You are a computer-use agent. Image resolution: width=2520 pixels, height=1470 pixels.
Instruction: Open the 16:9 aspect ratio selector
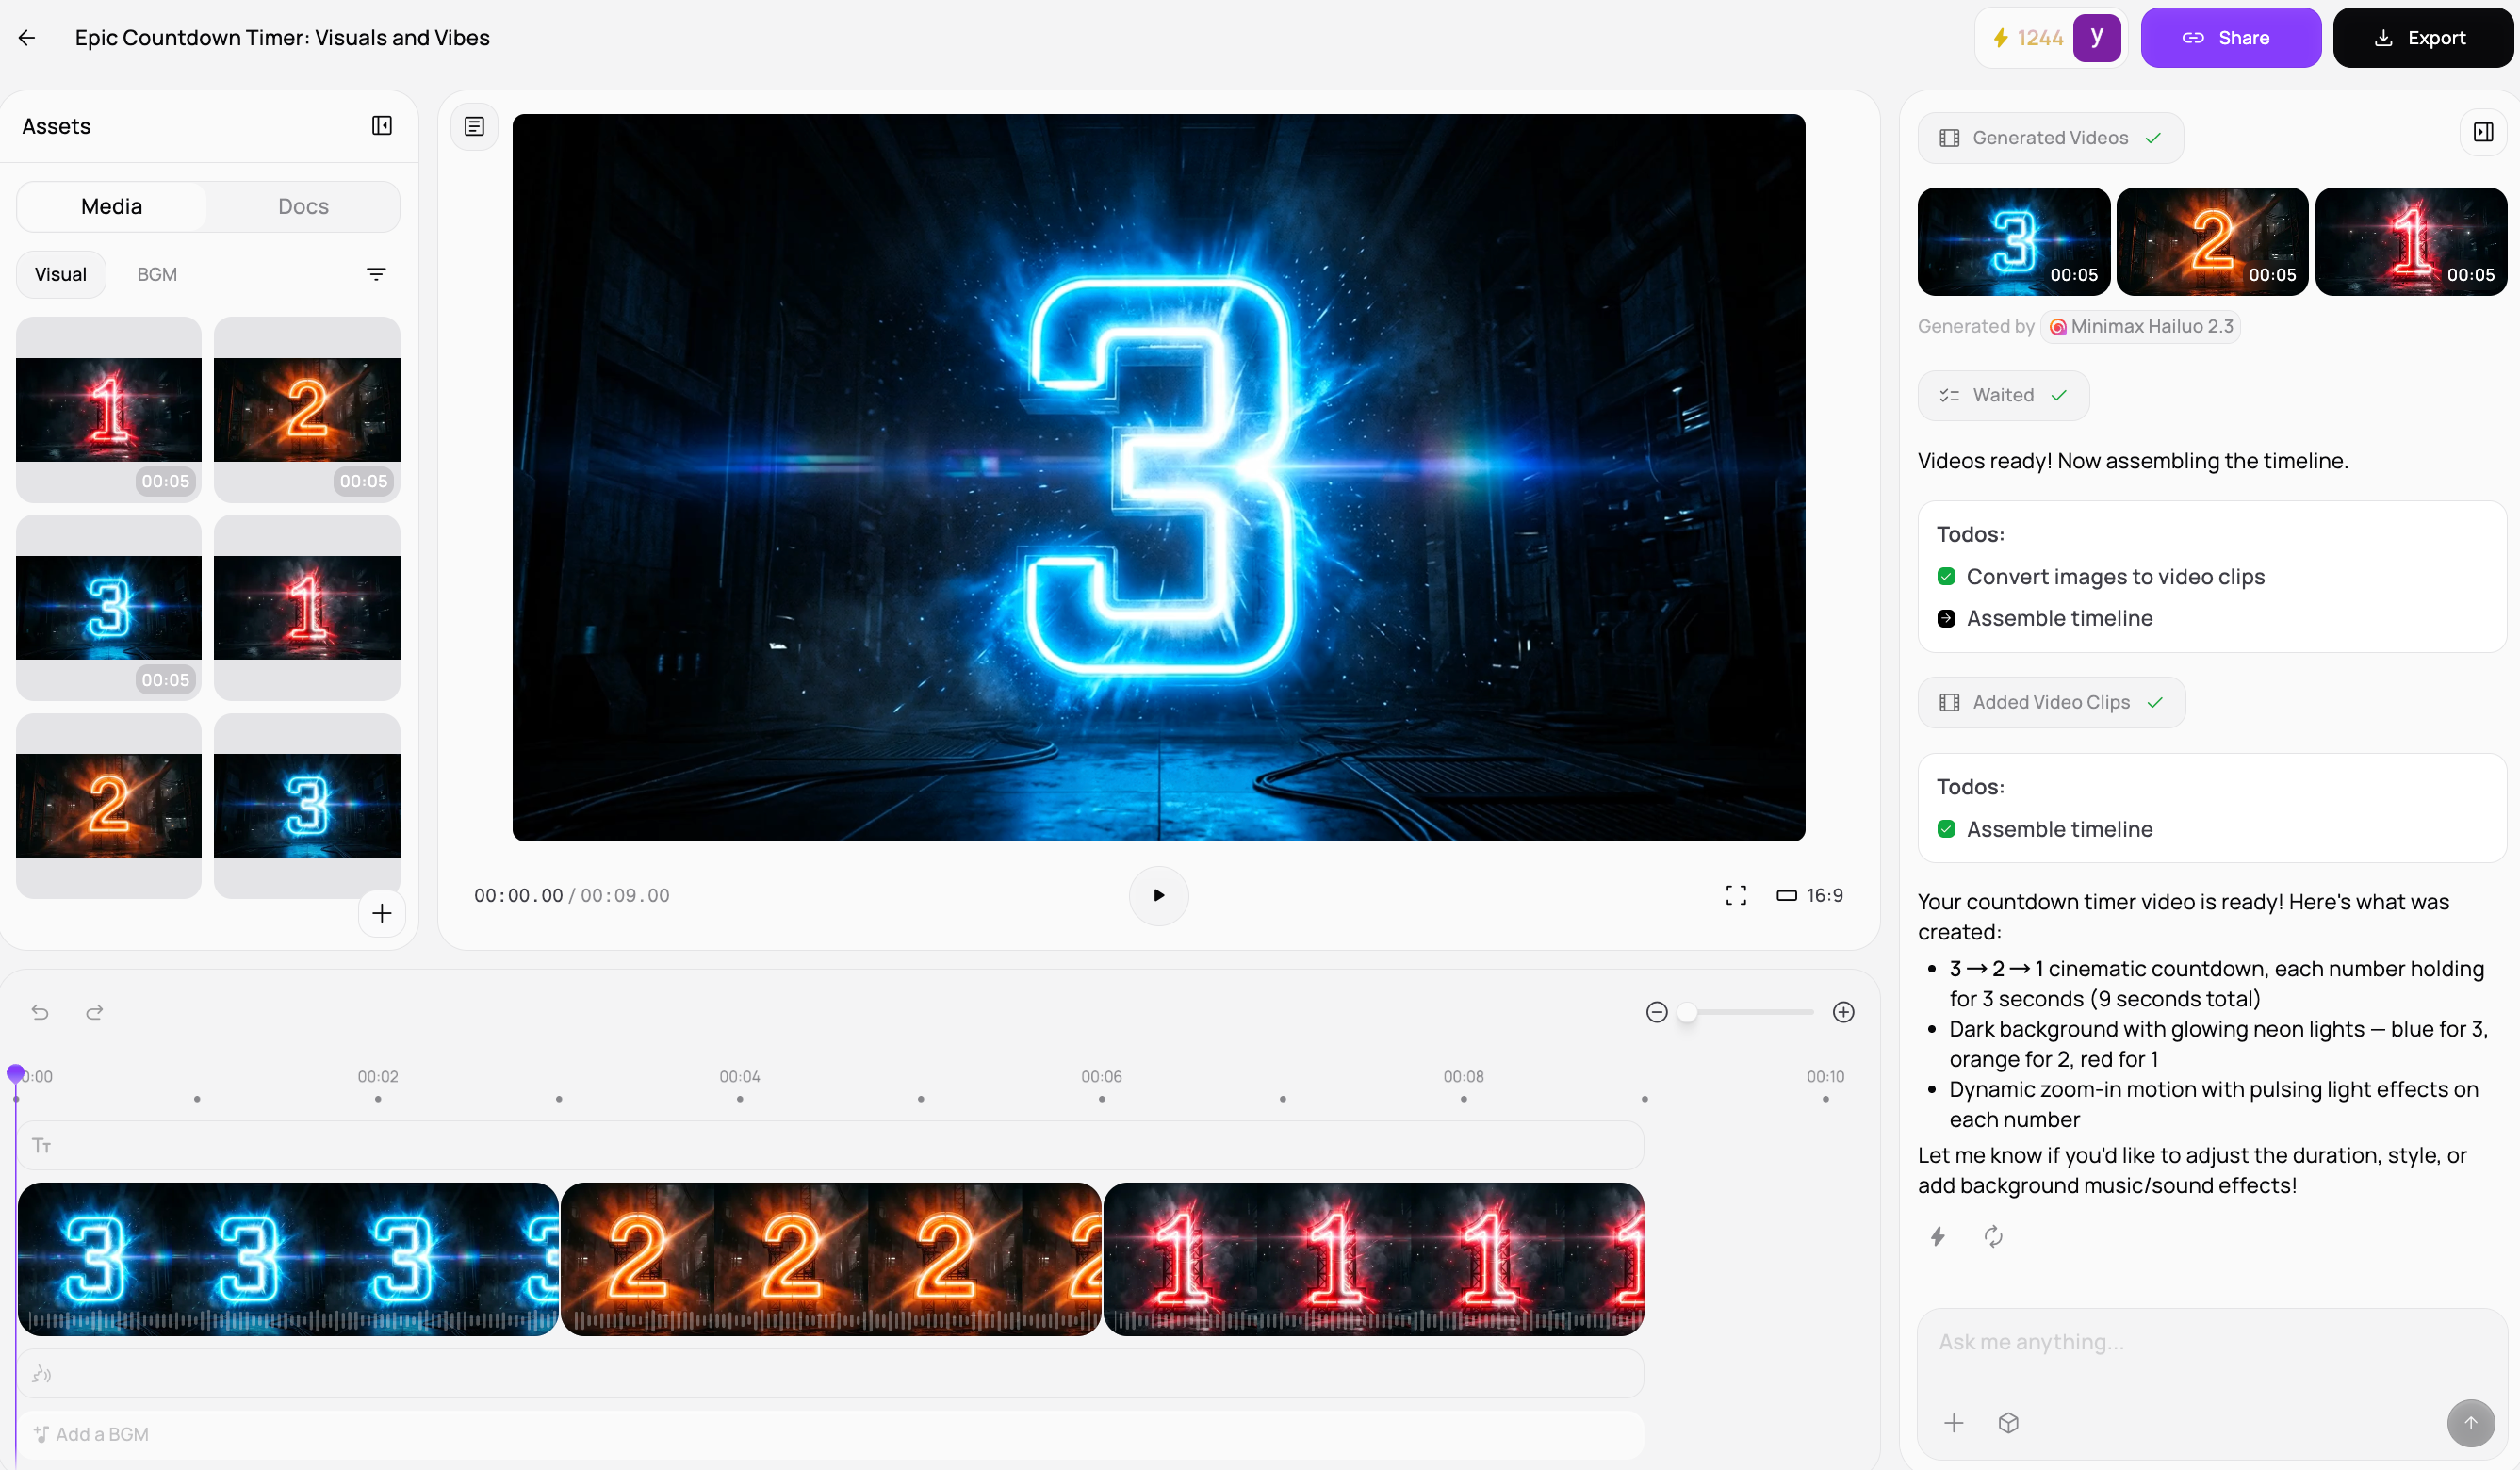[x=1810, y=895]
